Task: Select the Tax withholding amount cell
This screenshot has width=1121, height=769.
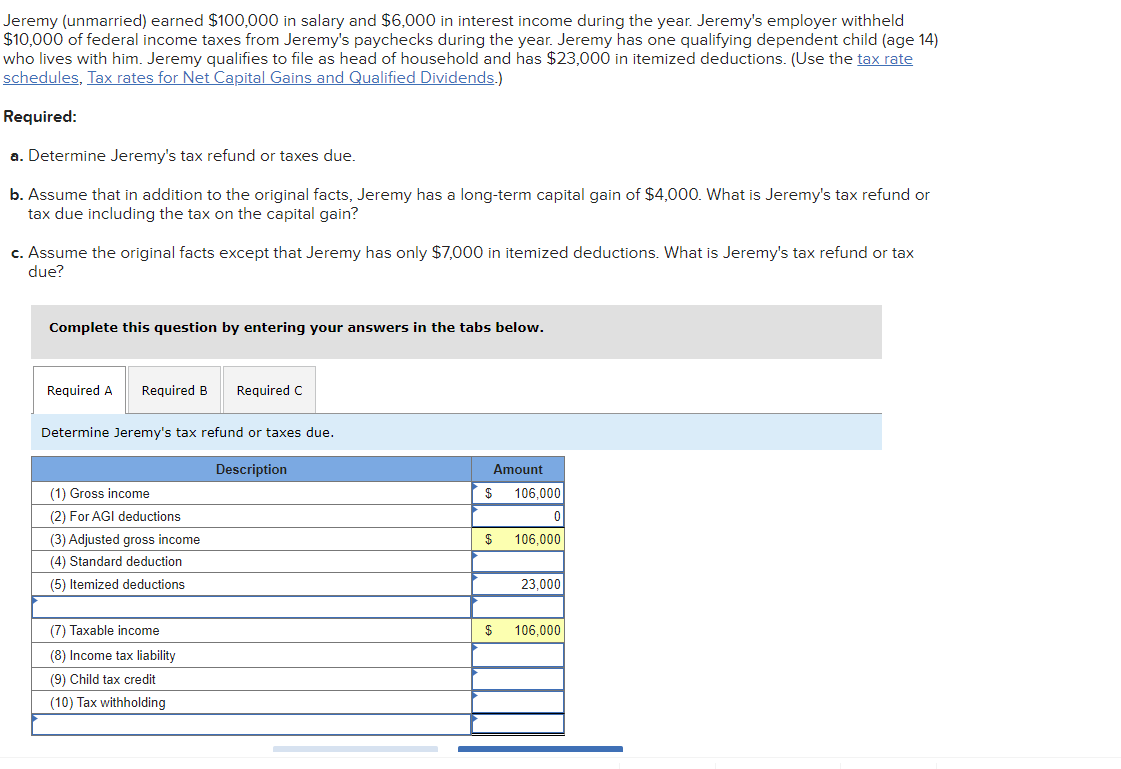Action: pyautogui.click(x=518, y=702)
